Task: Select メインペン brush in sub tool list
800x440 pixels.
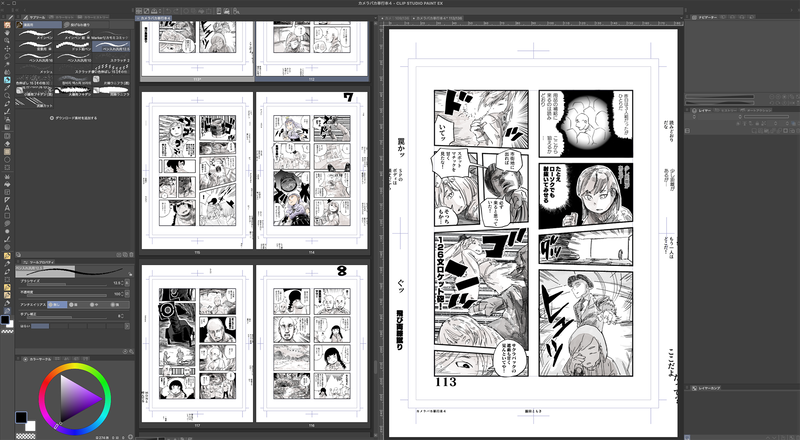Action: (34, 35)
